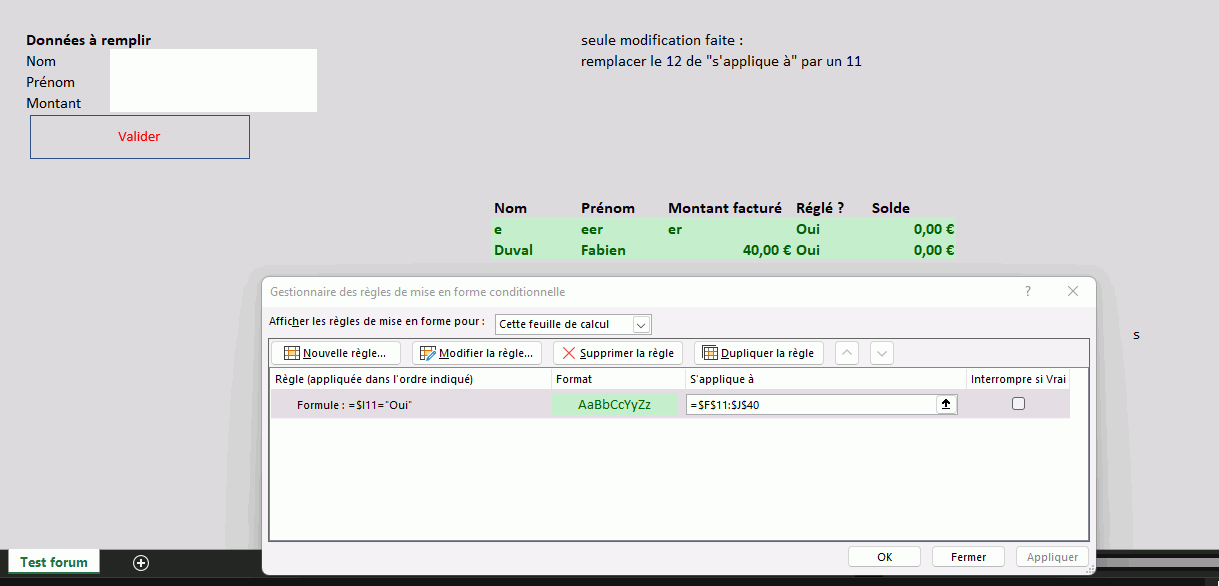Click the Duval cell in the table
The height and width of the screenshot is (586, 1219).
click(x=513, y=251)
